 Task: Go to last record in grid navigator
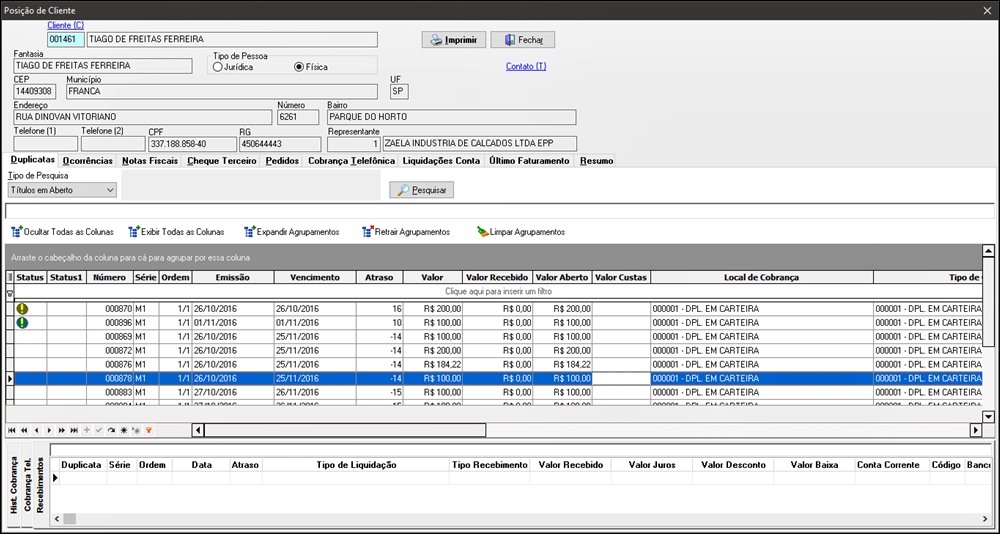[x=74, y=430]
